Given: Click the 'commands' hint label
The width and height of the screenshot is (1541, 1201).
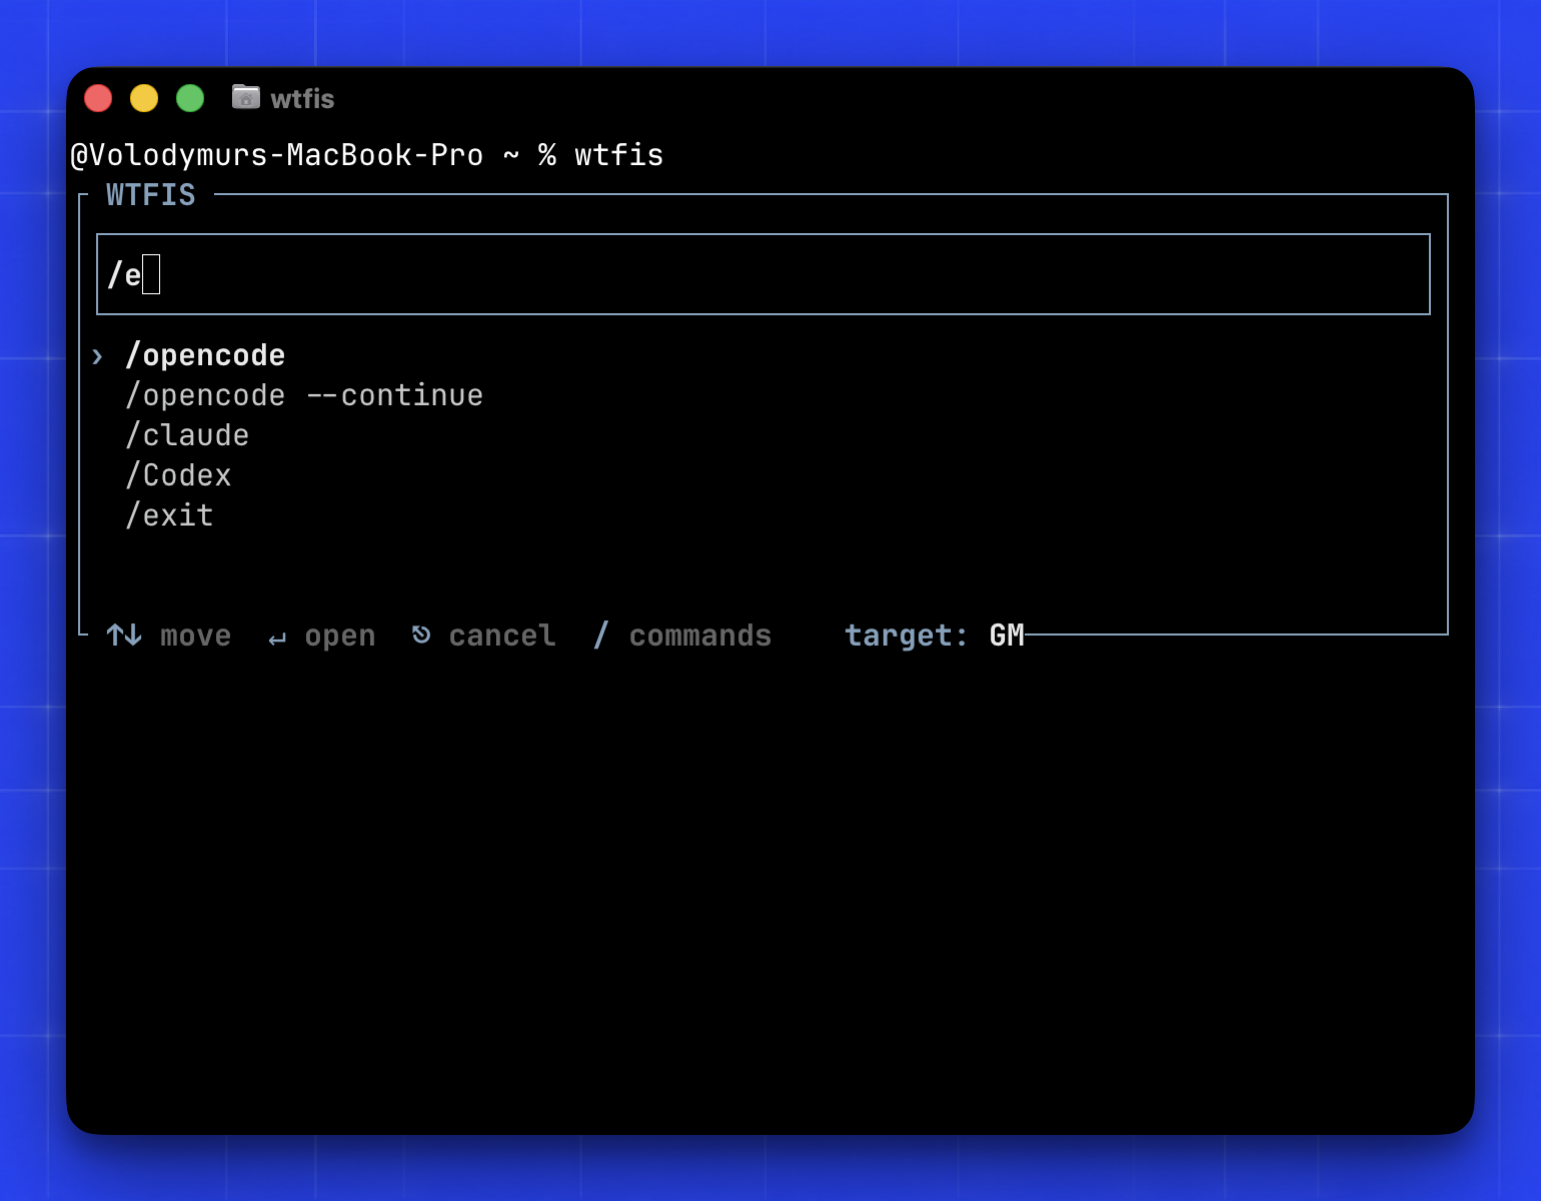Looking at the screenshot, I should 700,635.
